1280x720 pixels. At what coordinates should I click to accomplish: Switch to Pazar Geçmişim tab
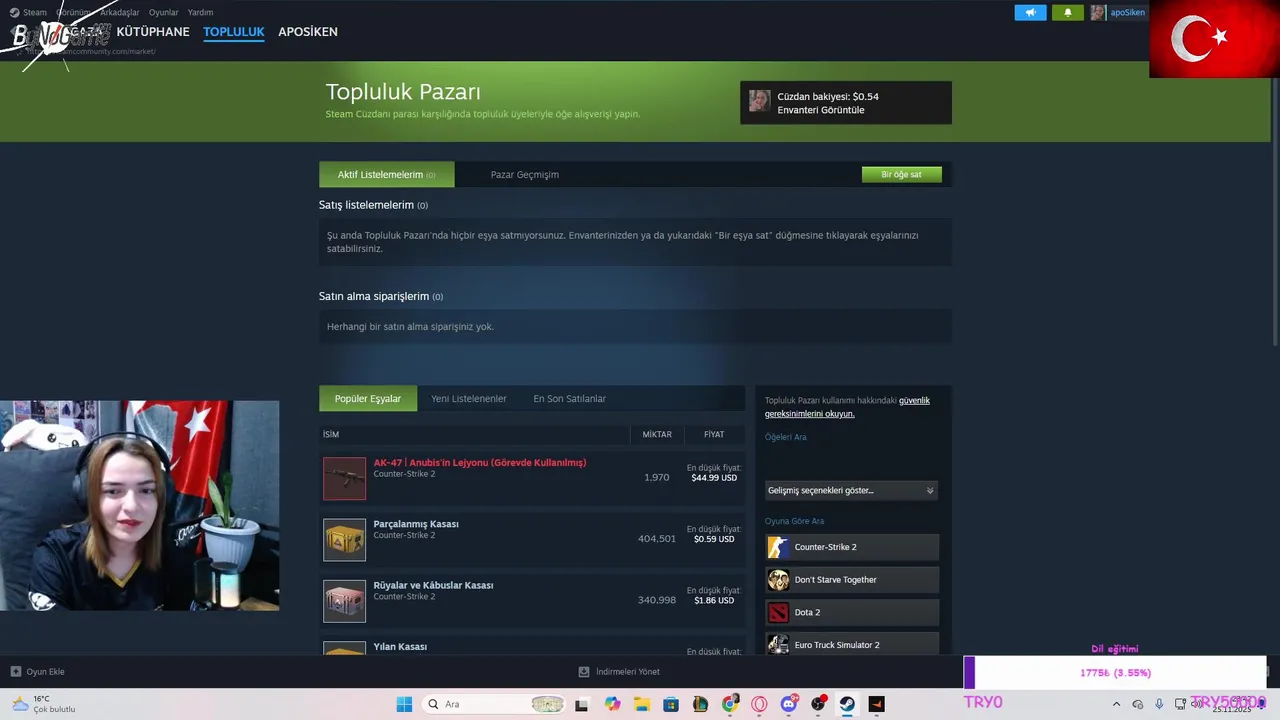click(525, 174)
